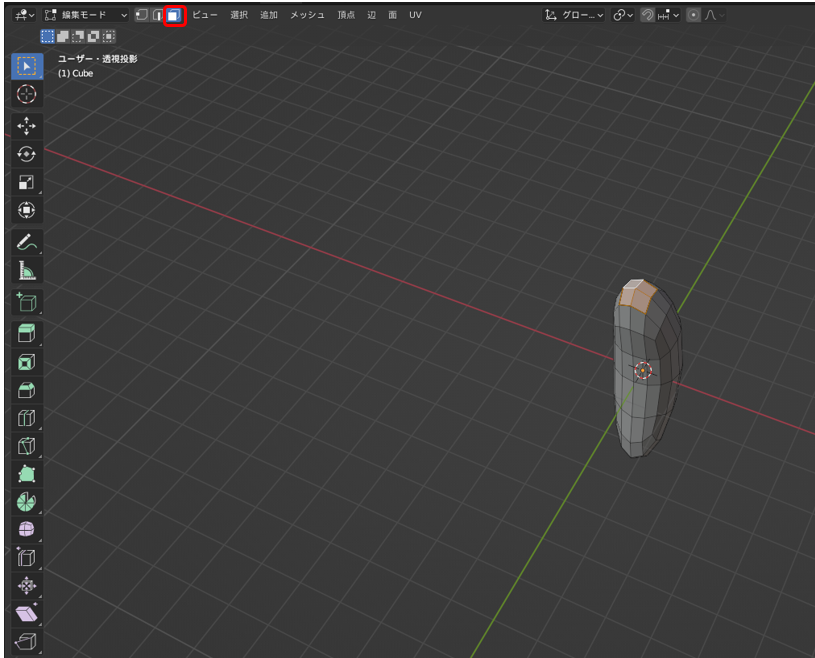Select the 3D Cursor tool

click(x=27, y=94)
